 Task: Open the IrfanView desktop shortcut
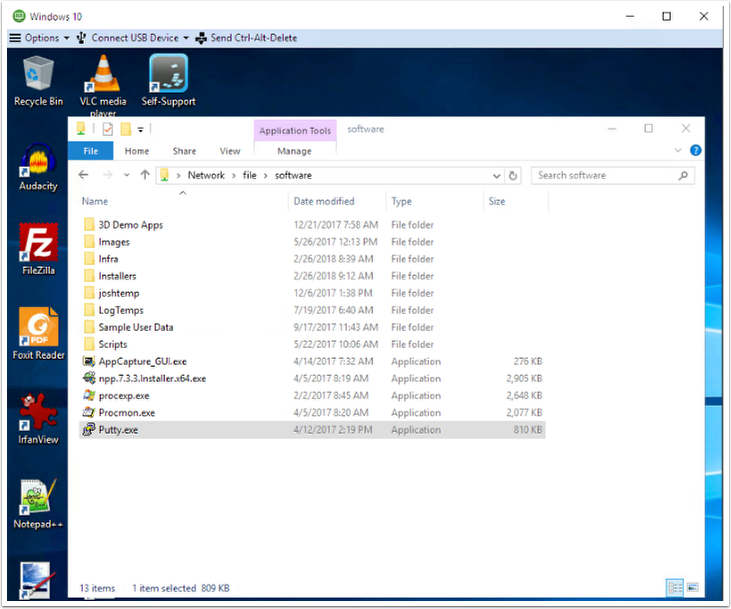38,419
